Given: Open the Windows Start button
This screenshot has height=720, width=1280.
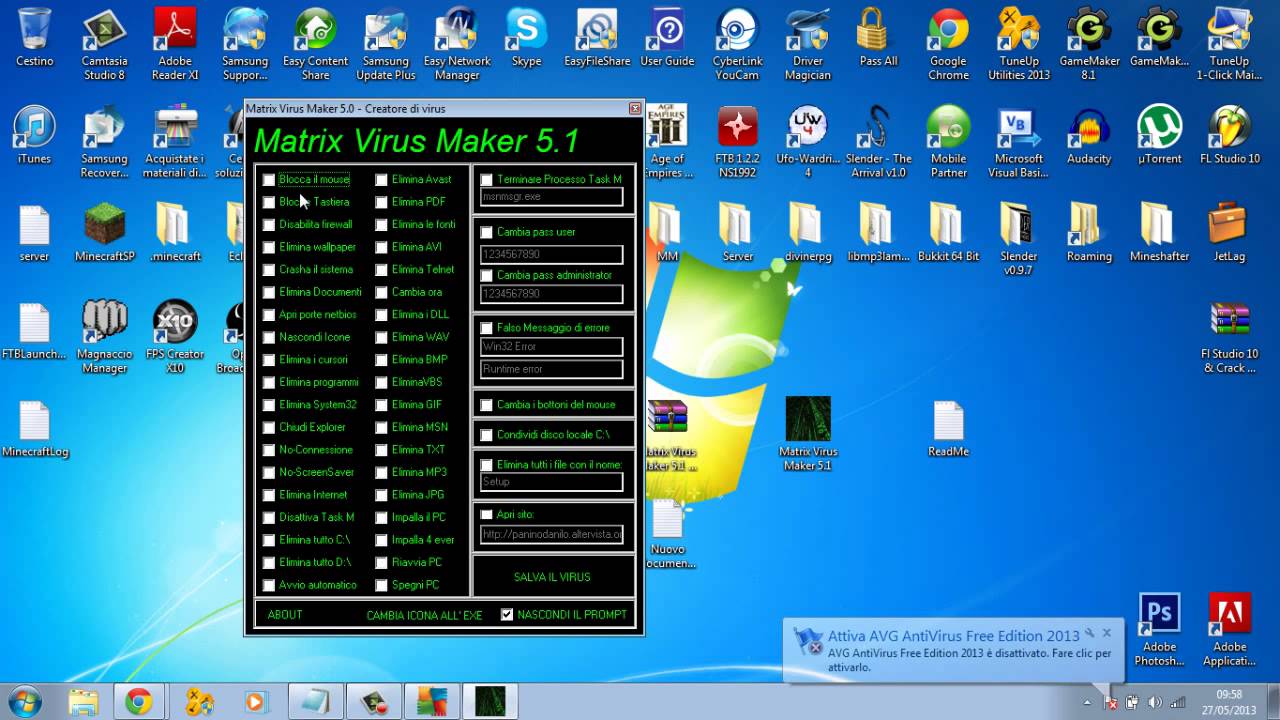Looking at the screenshot, I should (23, 701).
